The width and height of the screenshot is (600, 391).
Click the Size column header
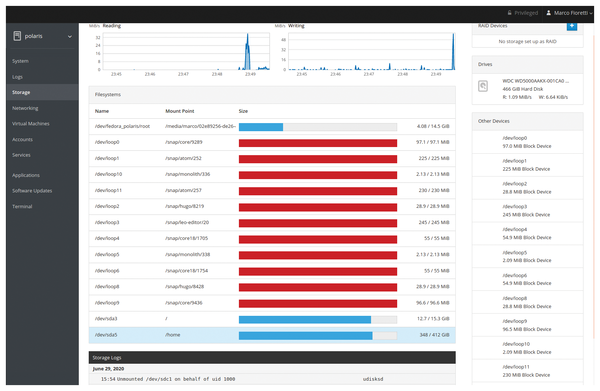tap(243, 111)
